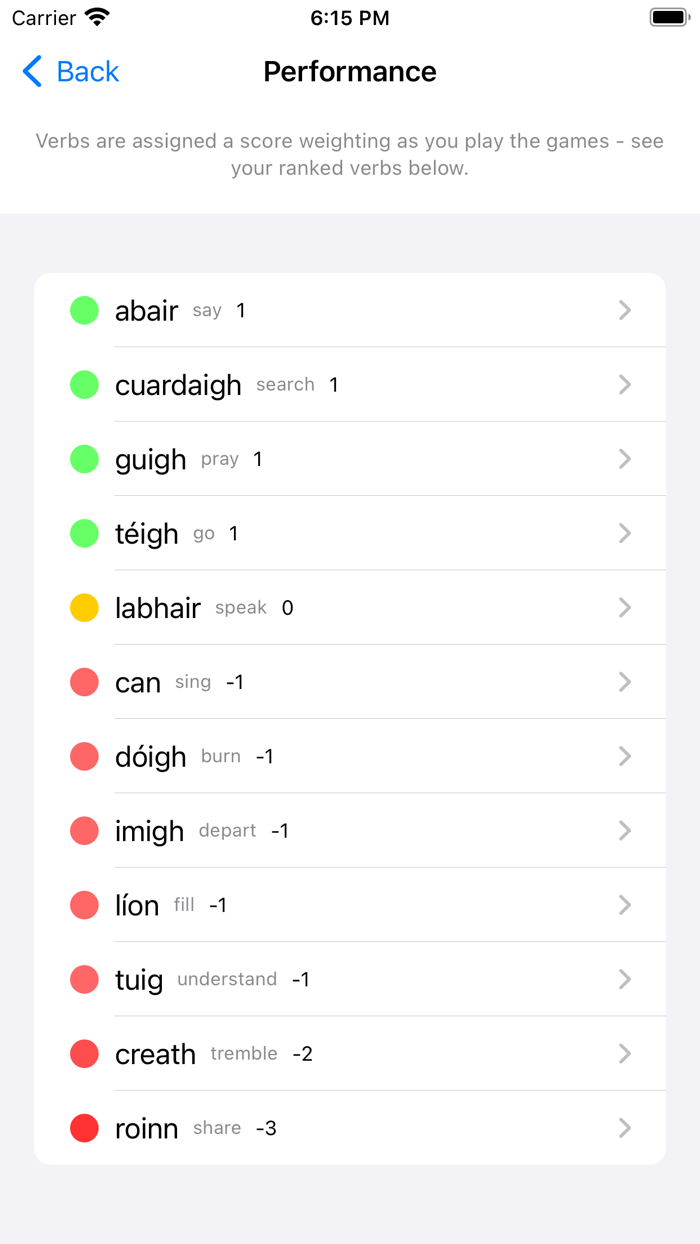Click the green indicator beside guigh
This screenshot has height=1244, width=700.
click(84, 459)
